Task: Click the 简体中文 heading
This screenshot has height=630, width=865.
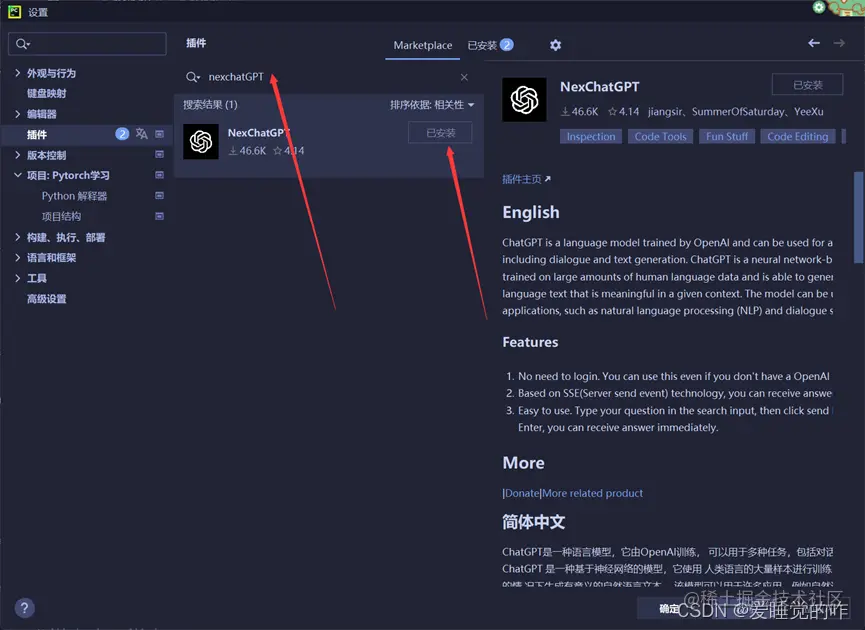Action: click(533, 522)
